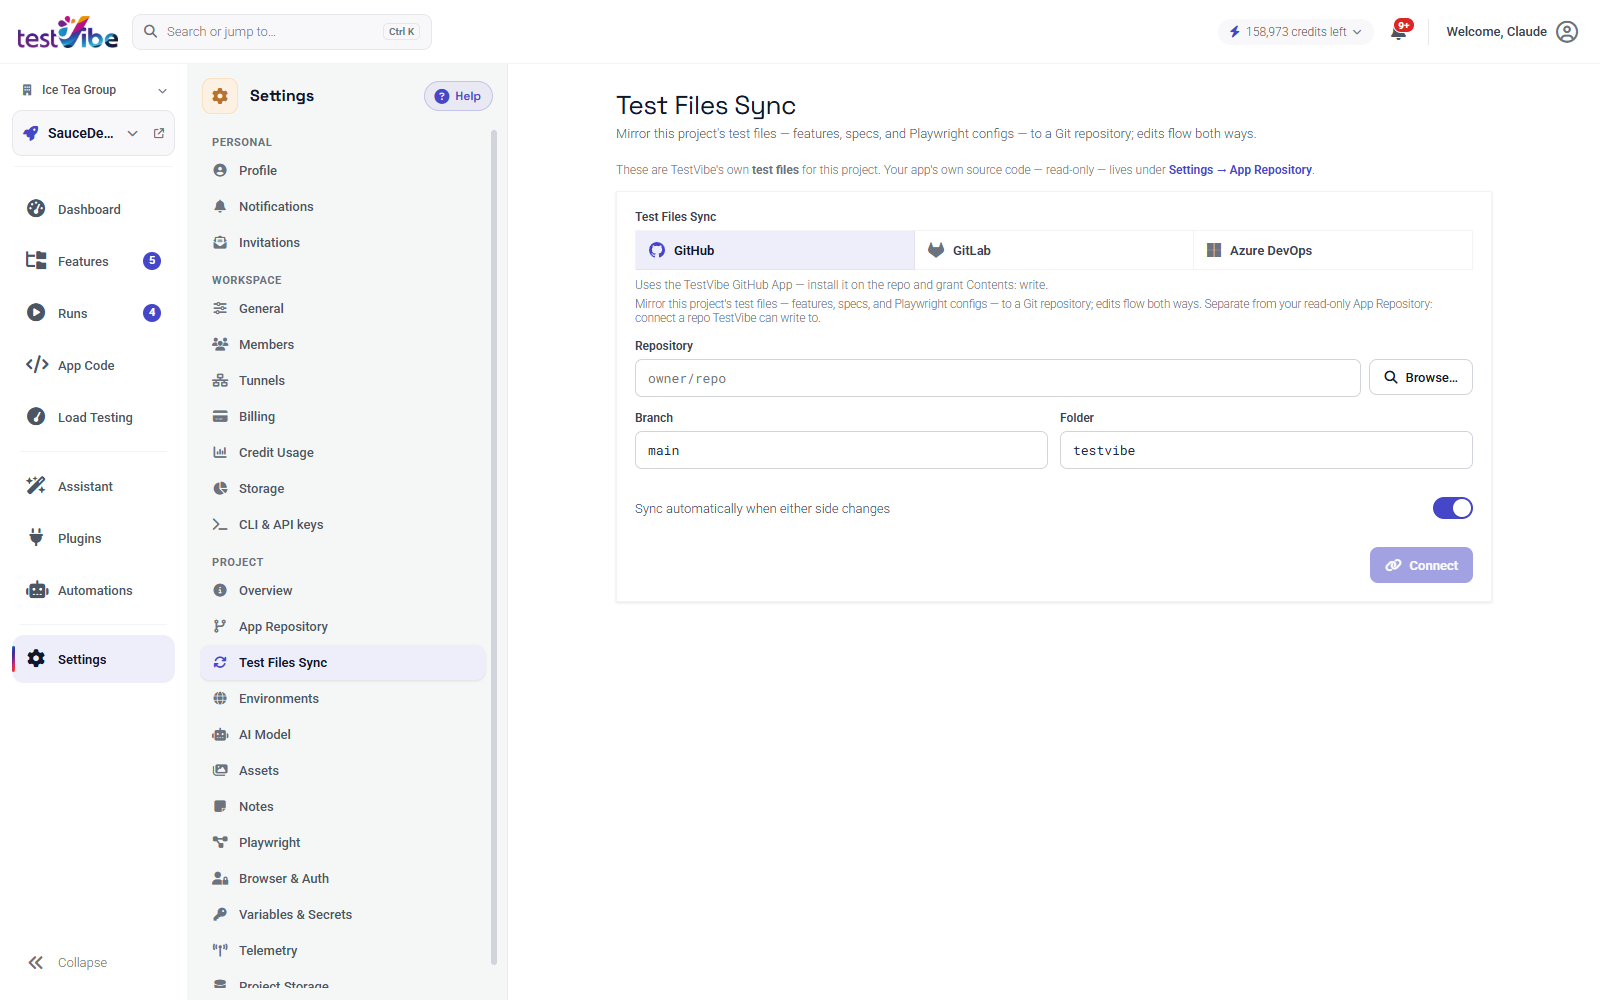Open the credits left dropdown
The width and height of the screenshot is (1600, 1000).
pos(1296,32)
